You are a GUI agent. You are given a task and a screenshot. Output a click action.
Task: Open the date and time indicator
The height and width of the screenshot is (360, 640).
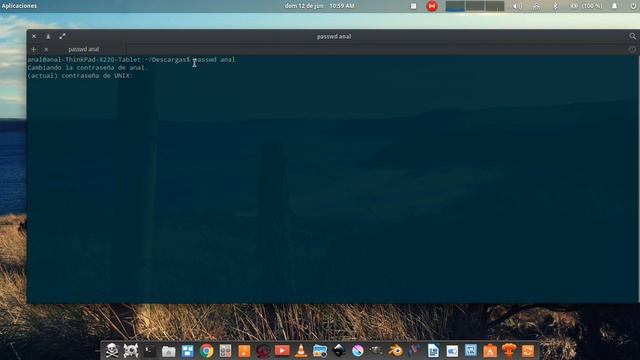[319, 6]
